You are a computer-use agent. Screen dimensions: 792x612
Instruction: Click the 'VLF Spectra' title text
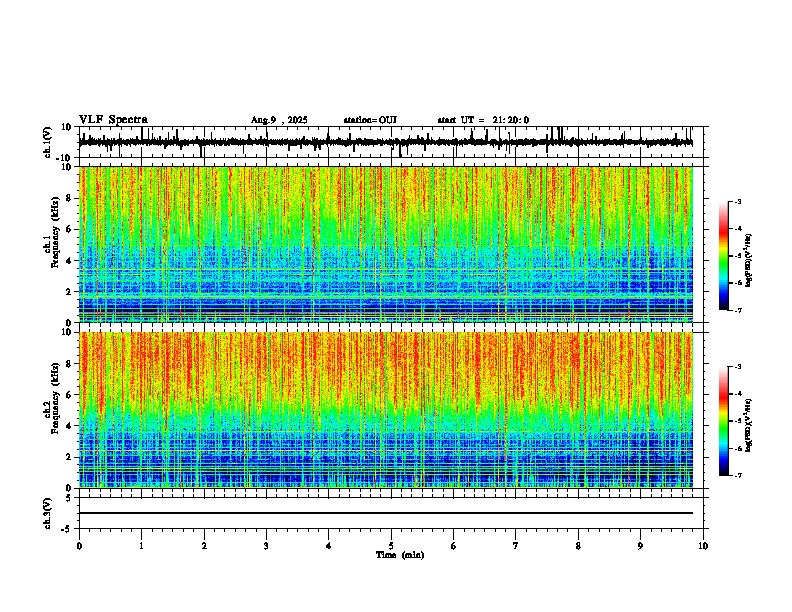(113, 120)
